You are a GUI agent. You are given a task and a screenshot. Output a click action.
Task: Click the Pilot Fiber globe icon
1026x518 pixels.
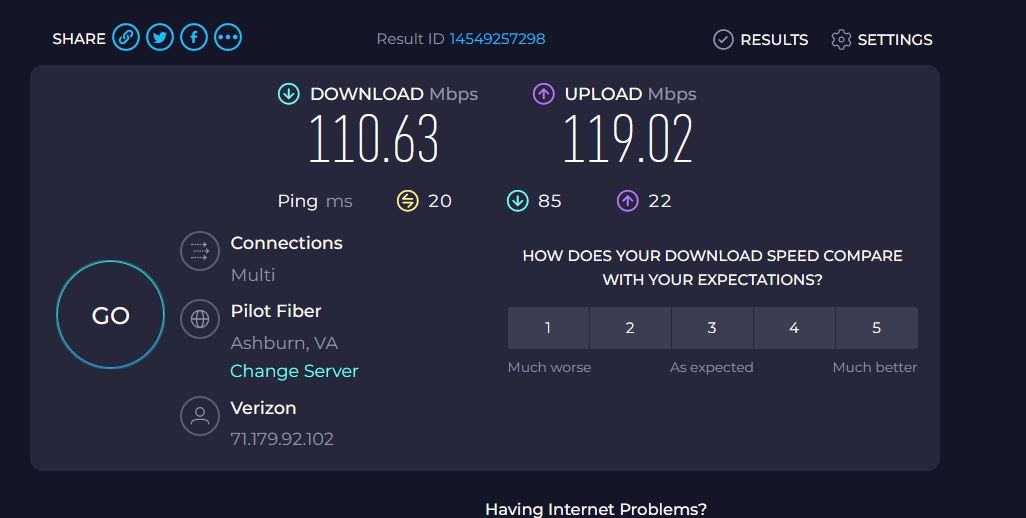tap(200, 319)
